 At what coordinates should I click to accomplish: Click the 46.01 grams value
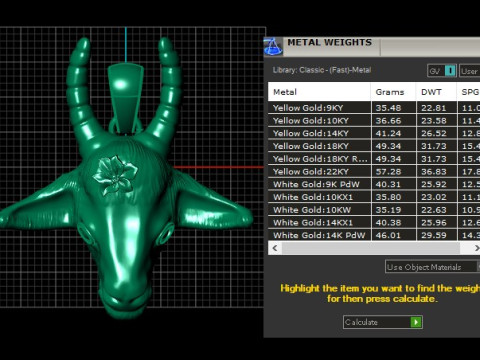coord(388,235)
